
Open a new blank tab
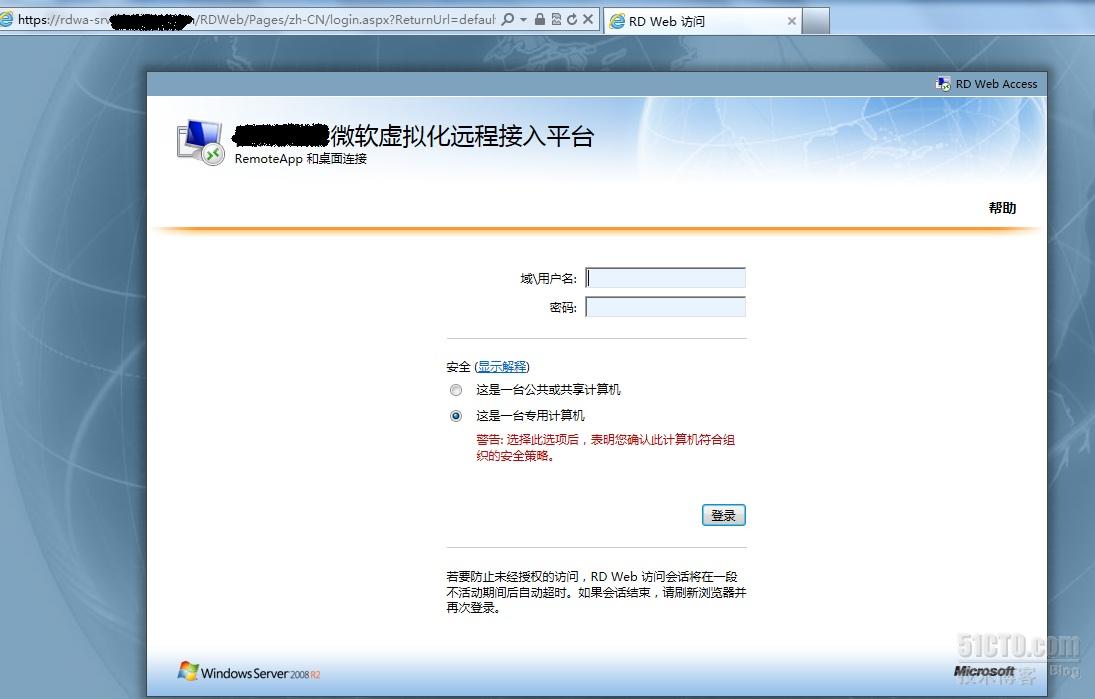816,21
